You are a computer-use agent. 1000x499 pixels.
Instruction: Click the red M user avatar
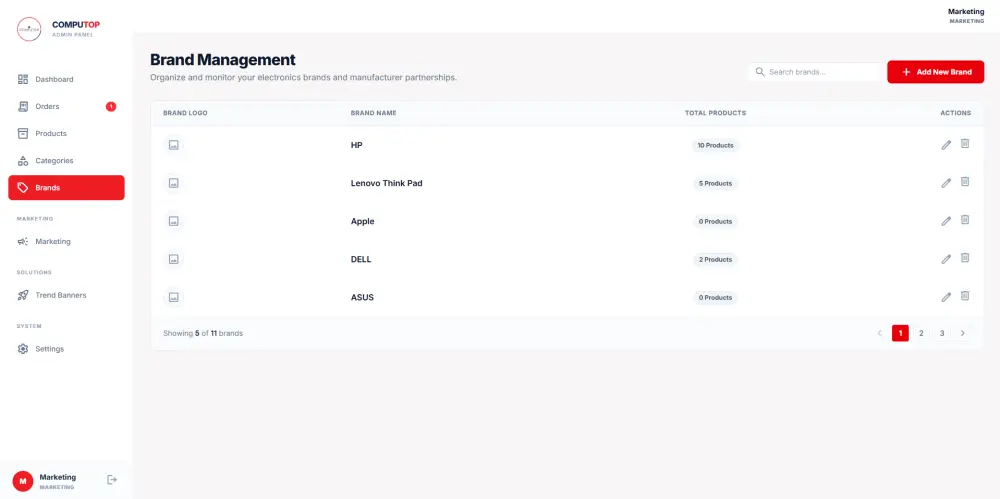(23, 480)
